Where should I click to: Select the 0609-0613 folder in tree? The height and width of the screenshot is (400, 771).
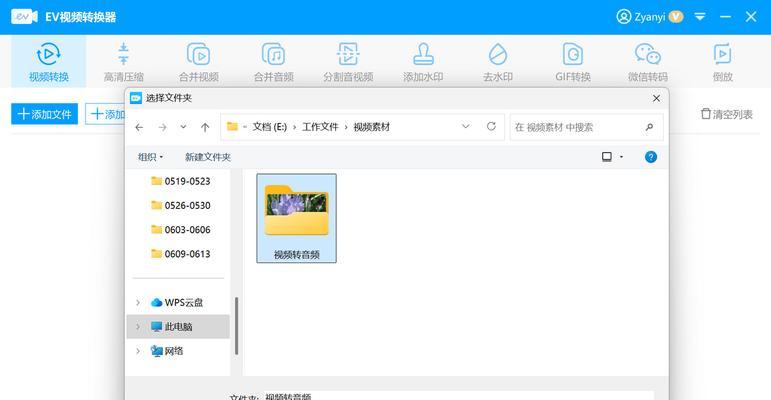point(181,254)
